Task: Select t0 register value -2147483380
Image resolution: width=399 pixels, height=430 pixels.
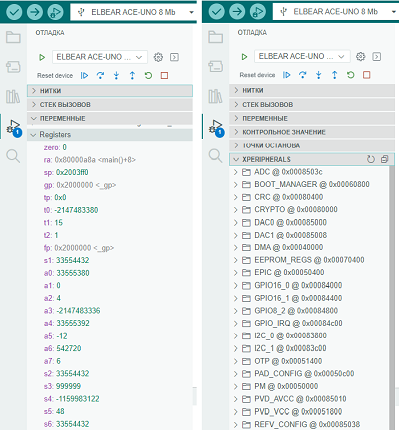Action: (x=76, y=210)
